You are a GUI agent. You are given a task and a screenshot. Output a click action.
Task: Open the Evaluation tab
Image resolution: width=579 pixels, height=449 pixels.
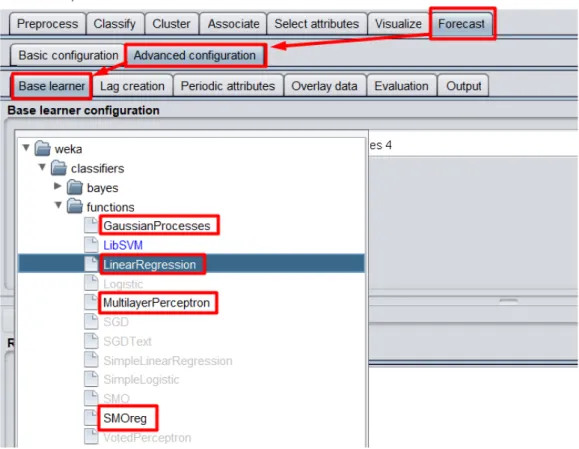click(x=401, y=86)
